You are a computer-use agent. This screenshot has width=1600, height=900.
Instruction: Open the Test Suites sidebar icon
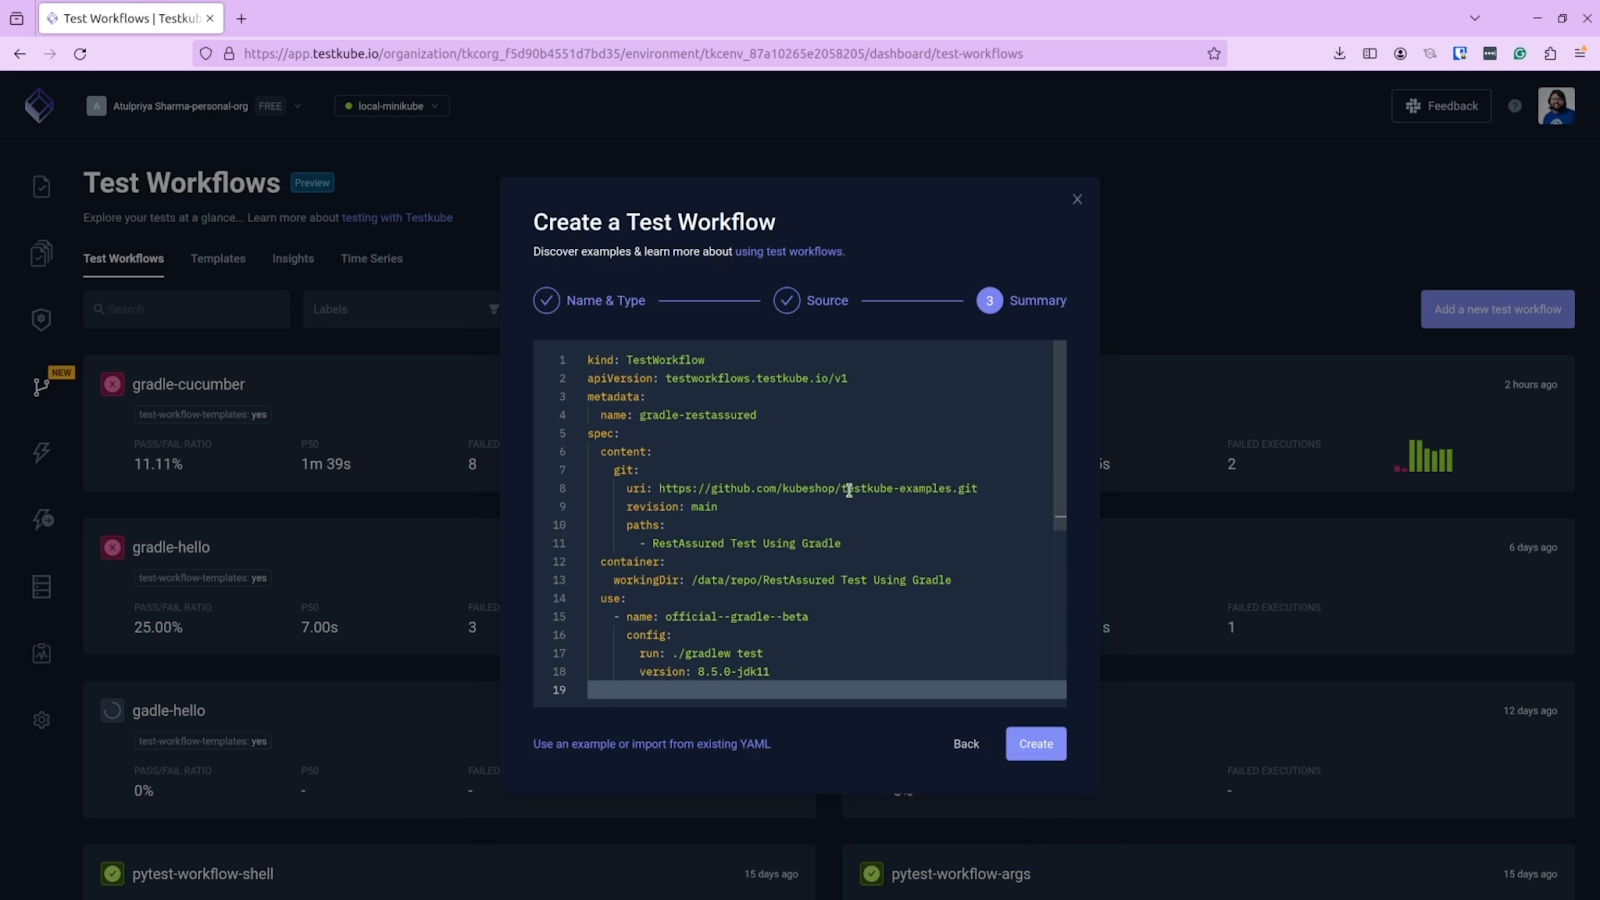pos(41,254)
